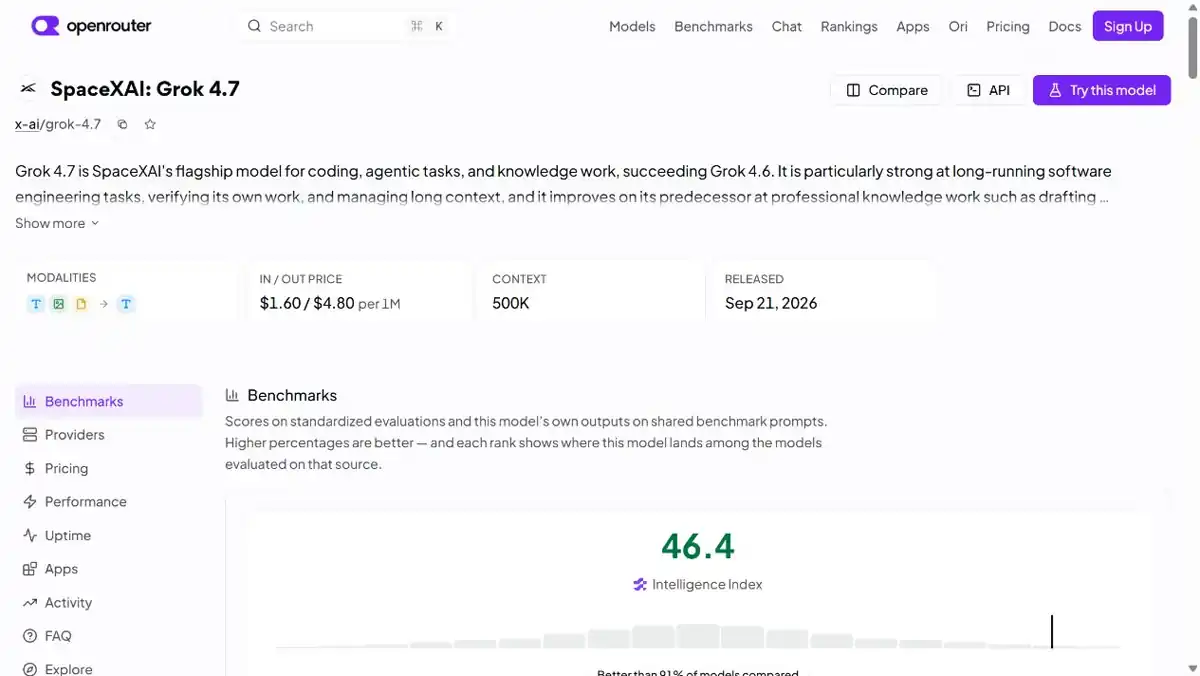This screenshot has width=1200, height=676.
Task: Click Try this model button text
Action: pos(1113,90)
